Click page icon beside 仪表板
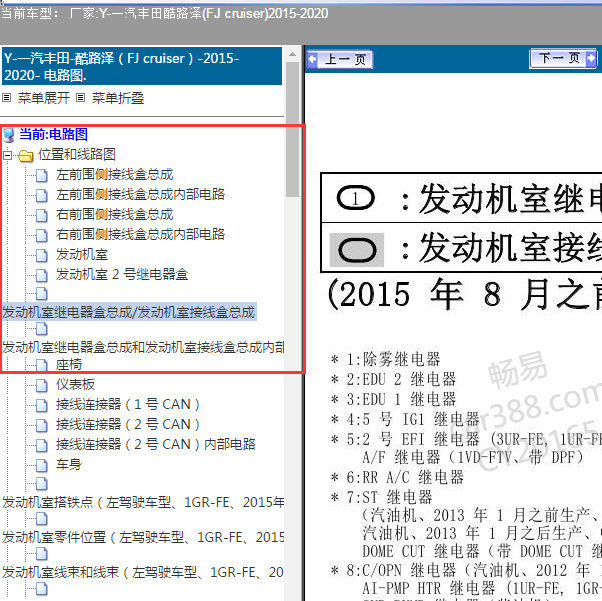602x601 pixels. 41,385
